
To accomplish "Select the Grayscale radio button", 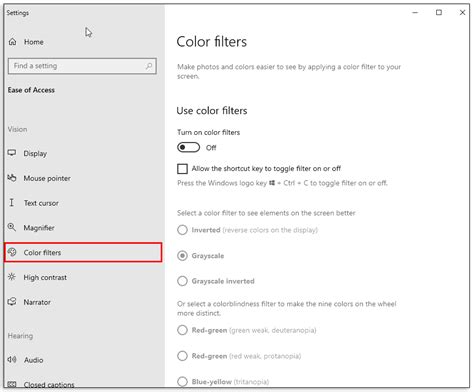I will tap(182, 256).
